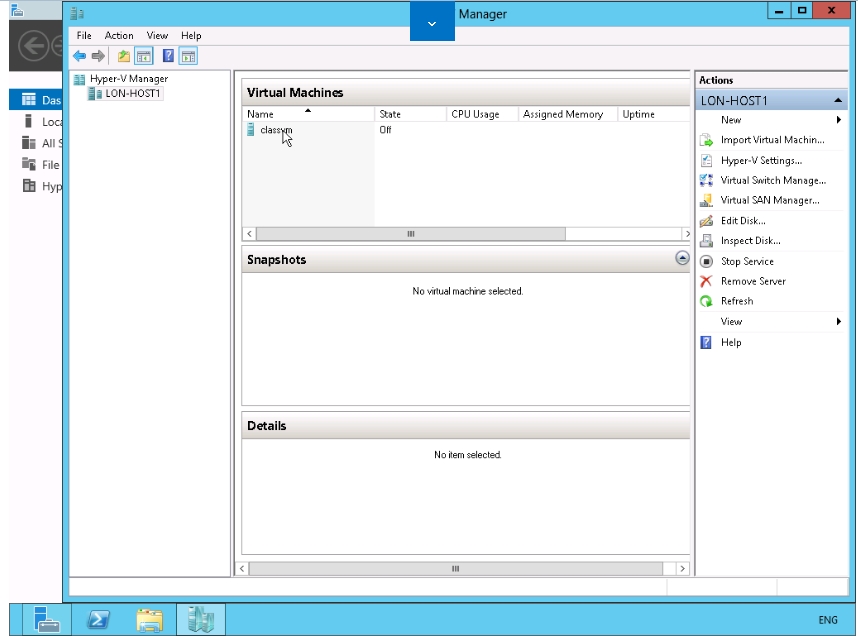Click the Inspect Disk icon
Viewport: 858px width, 636px height.
click(706, 241)
